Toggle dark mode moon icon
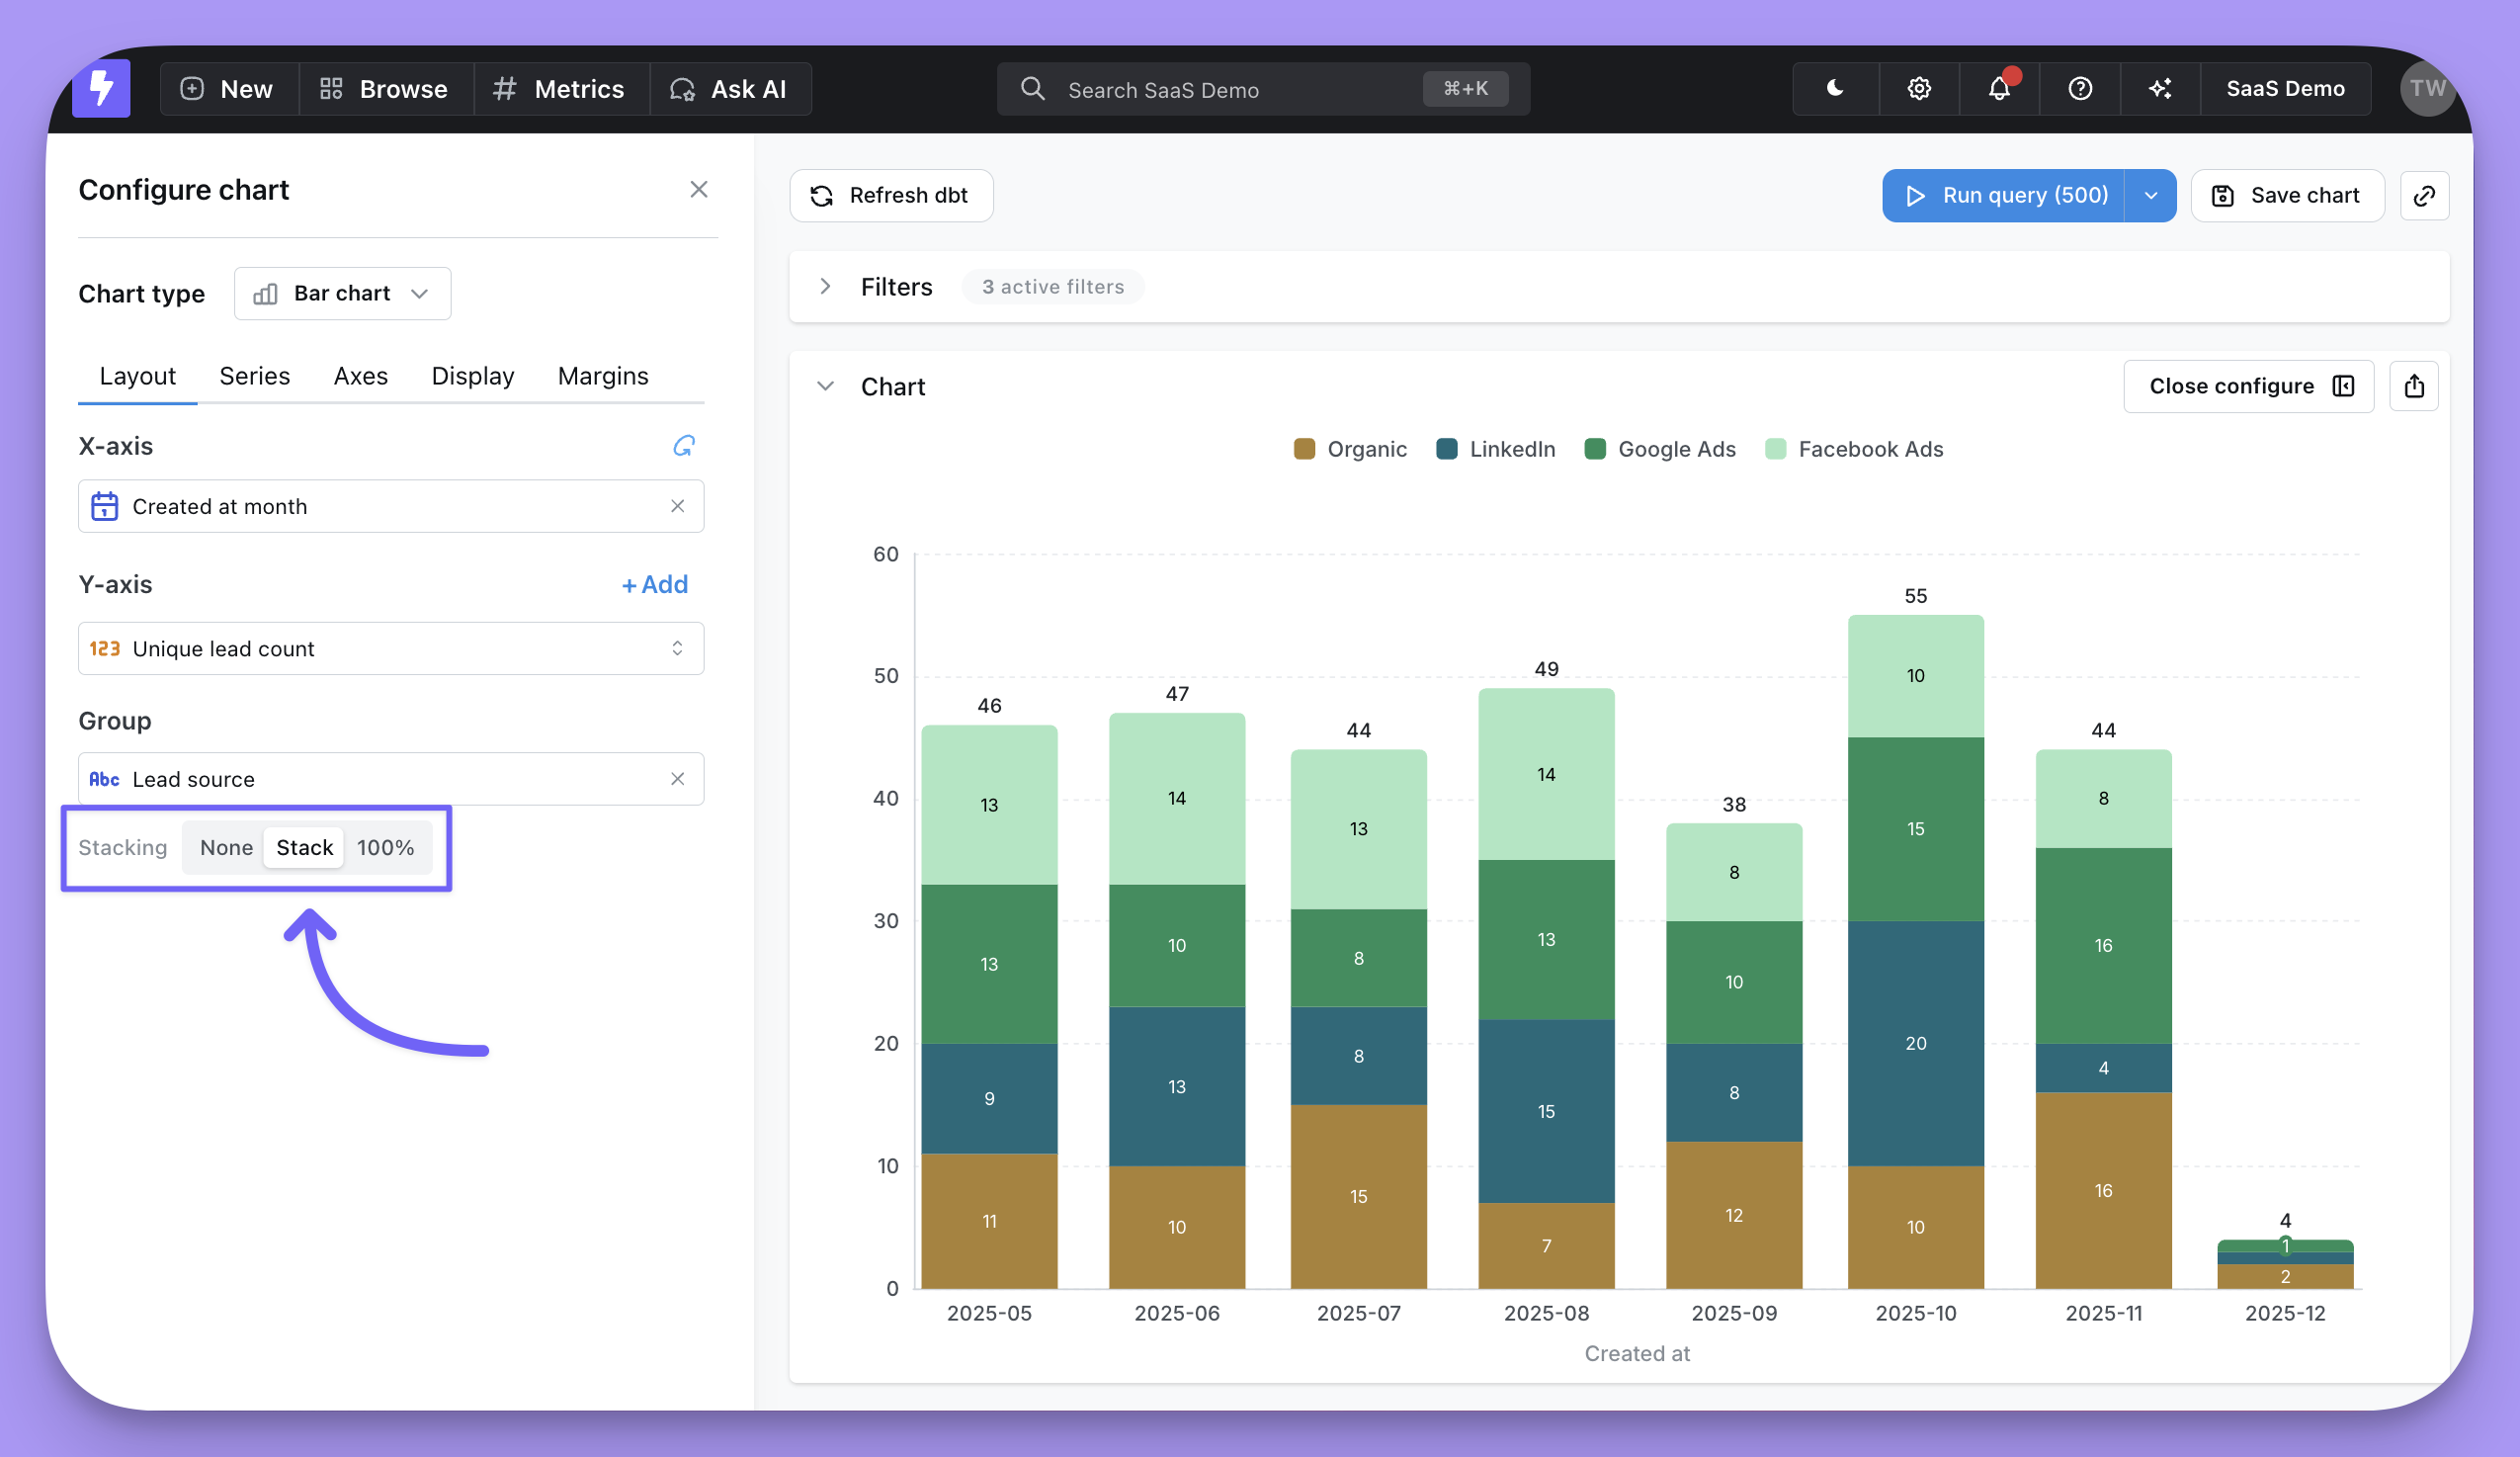The width and height of the screenshot is (2520, 1457). click(1835, 89)
